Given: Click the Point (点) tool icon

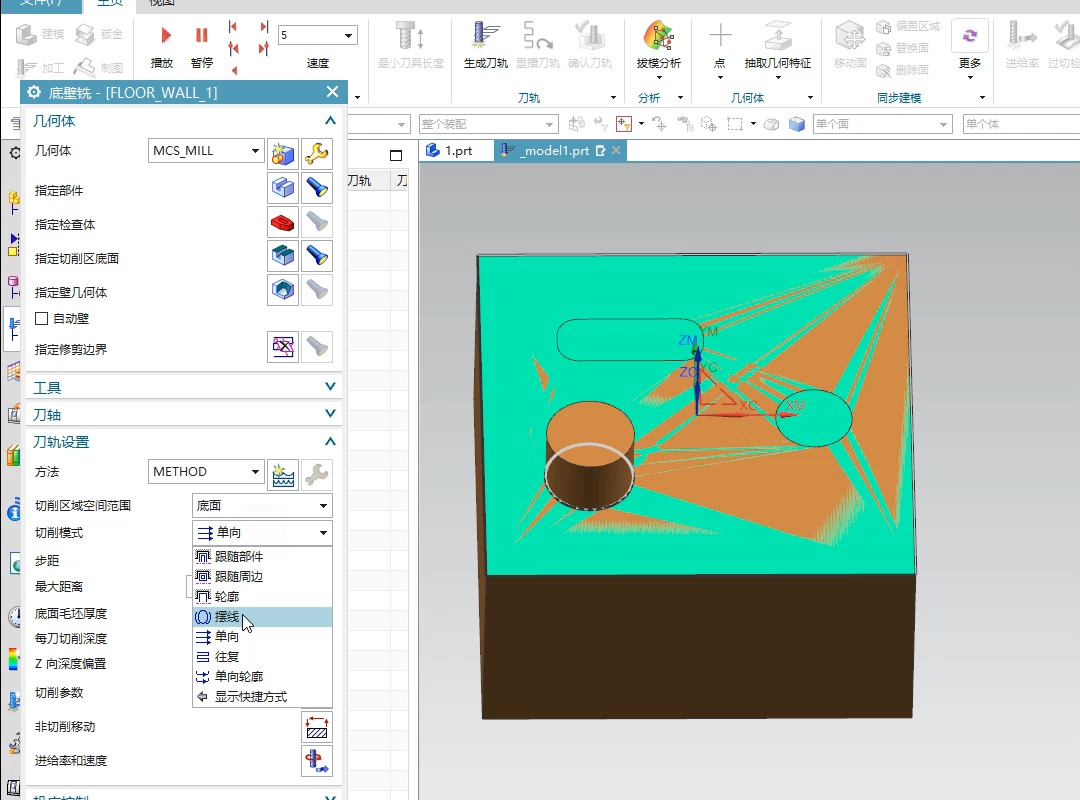Looking at the screenshot, I should click(x=720, y=36).
